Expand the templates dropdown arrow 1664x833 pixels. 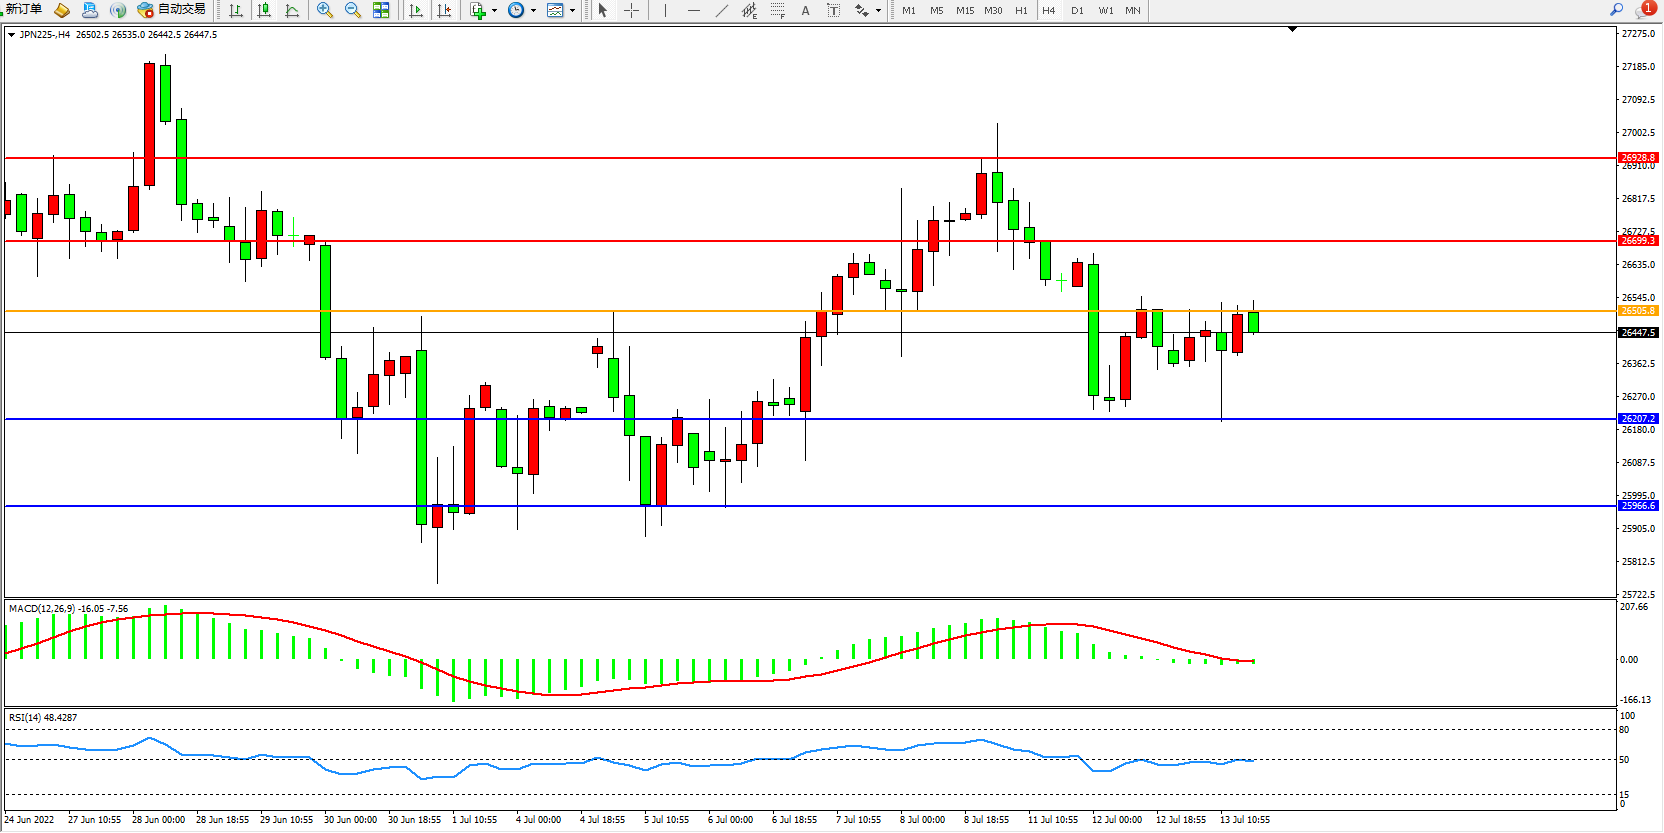(x=572, y=11)
